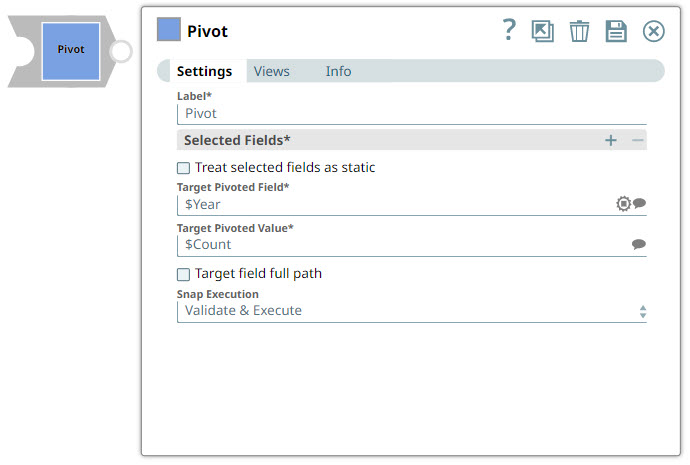Click comment bubble beside Target Pivoted Value
Viewport: 690px width, 465px height.
coord(639,244)
